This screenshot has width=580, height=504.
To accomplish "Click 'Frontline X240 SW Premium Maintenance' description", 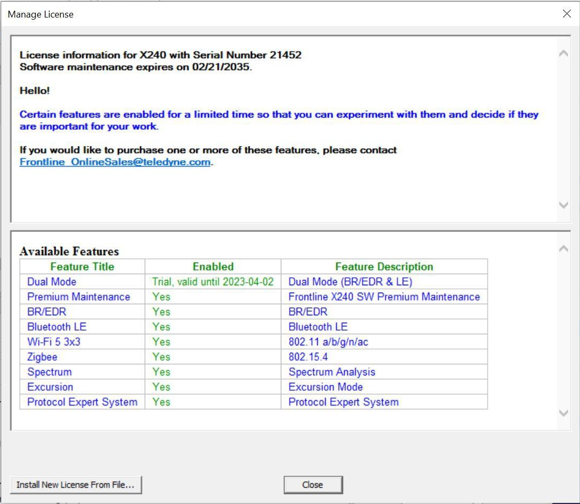I will pyautogui.click(x=384, y=297).
